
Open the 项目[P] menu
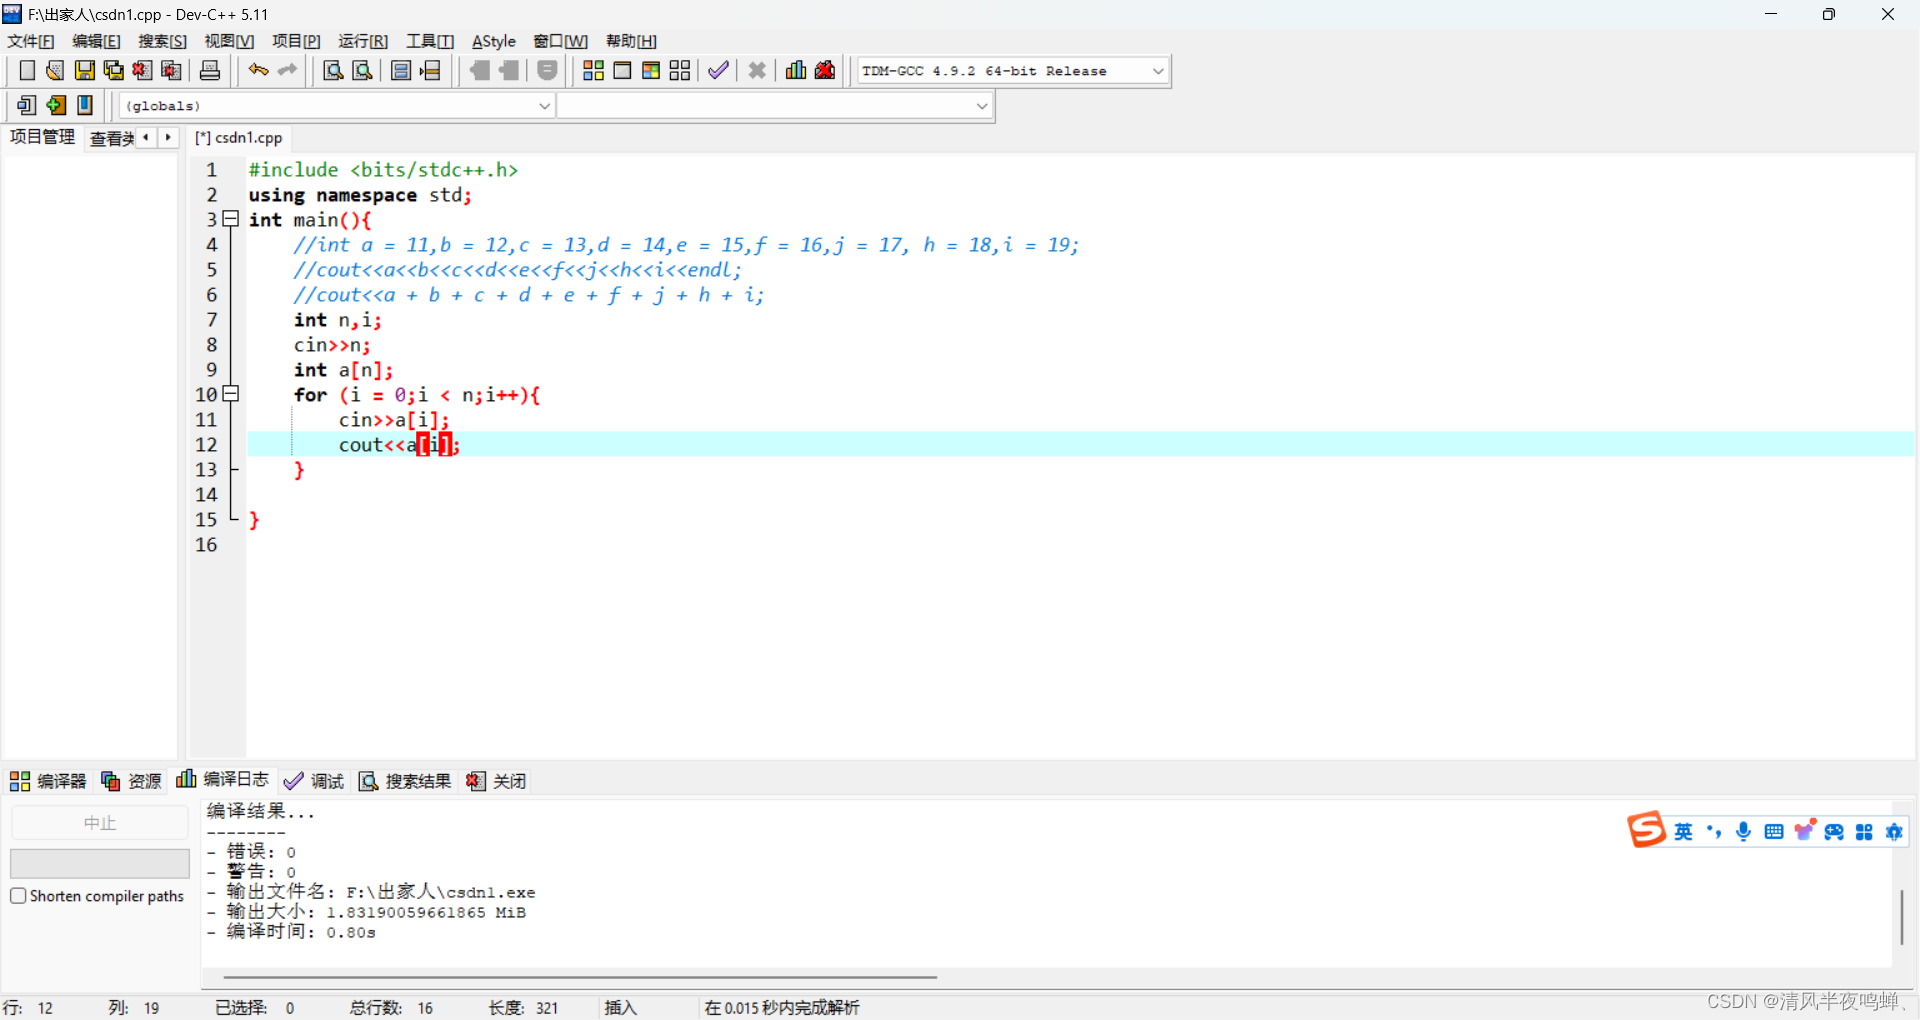click(x=296, y=41)
